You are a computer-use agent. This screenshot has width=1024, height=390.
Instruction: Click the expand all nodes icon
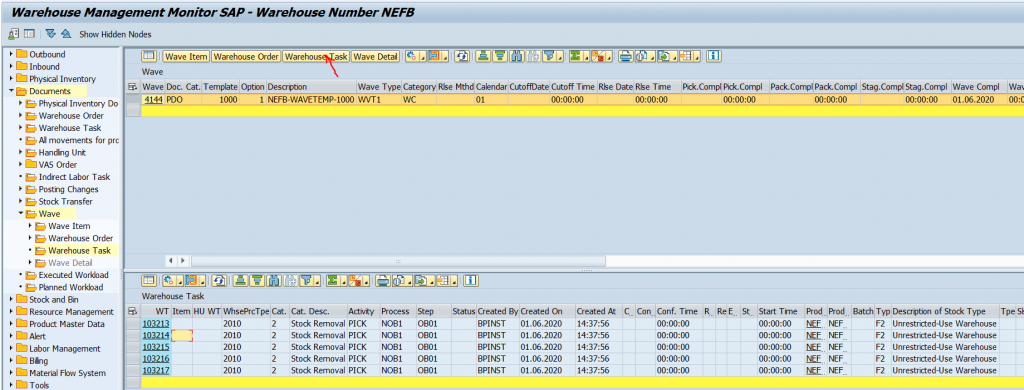51,34
